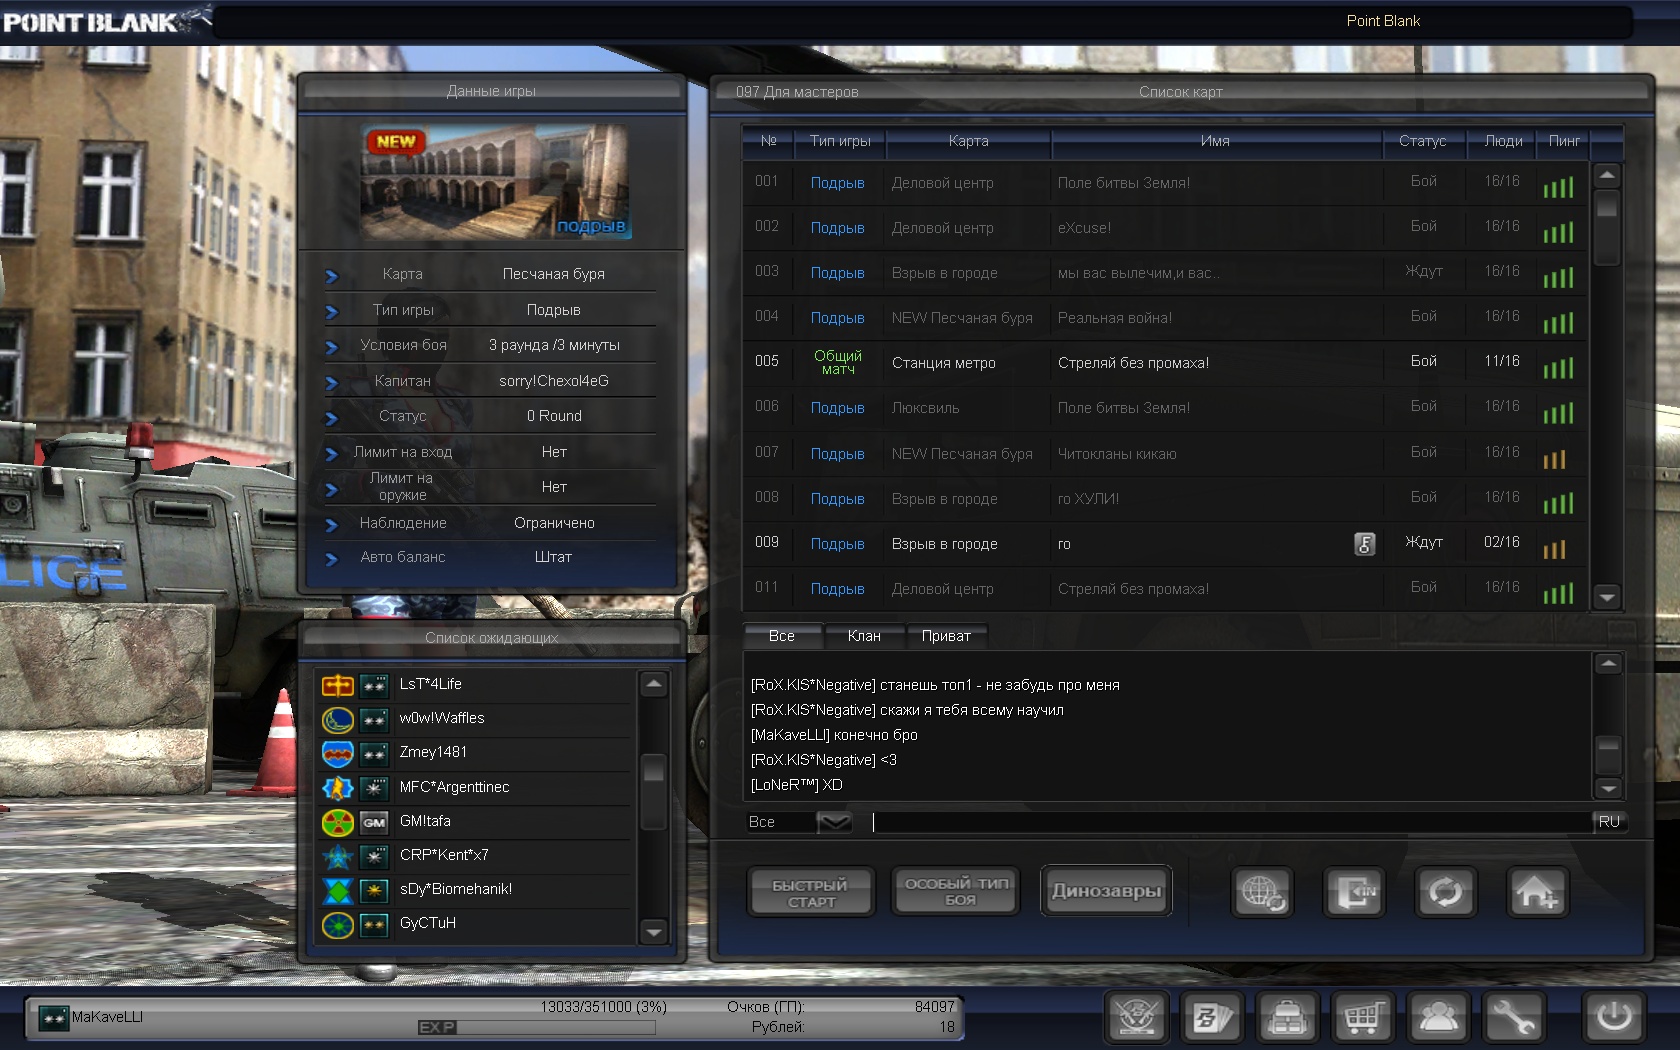Image resolution: width=1680 pixels, height=1050 pixels.
Task: Click scroll-up arrow of chat window
Action: [x=1608, y=662]
